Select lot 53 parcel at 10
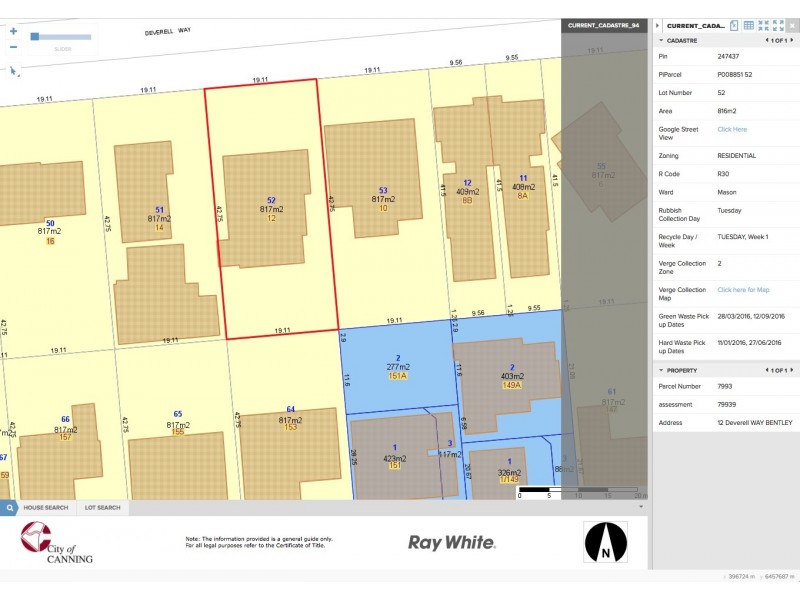 [x=383, y=199]
